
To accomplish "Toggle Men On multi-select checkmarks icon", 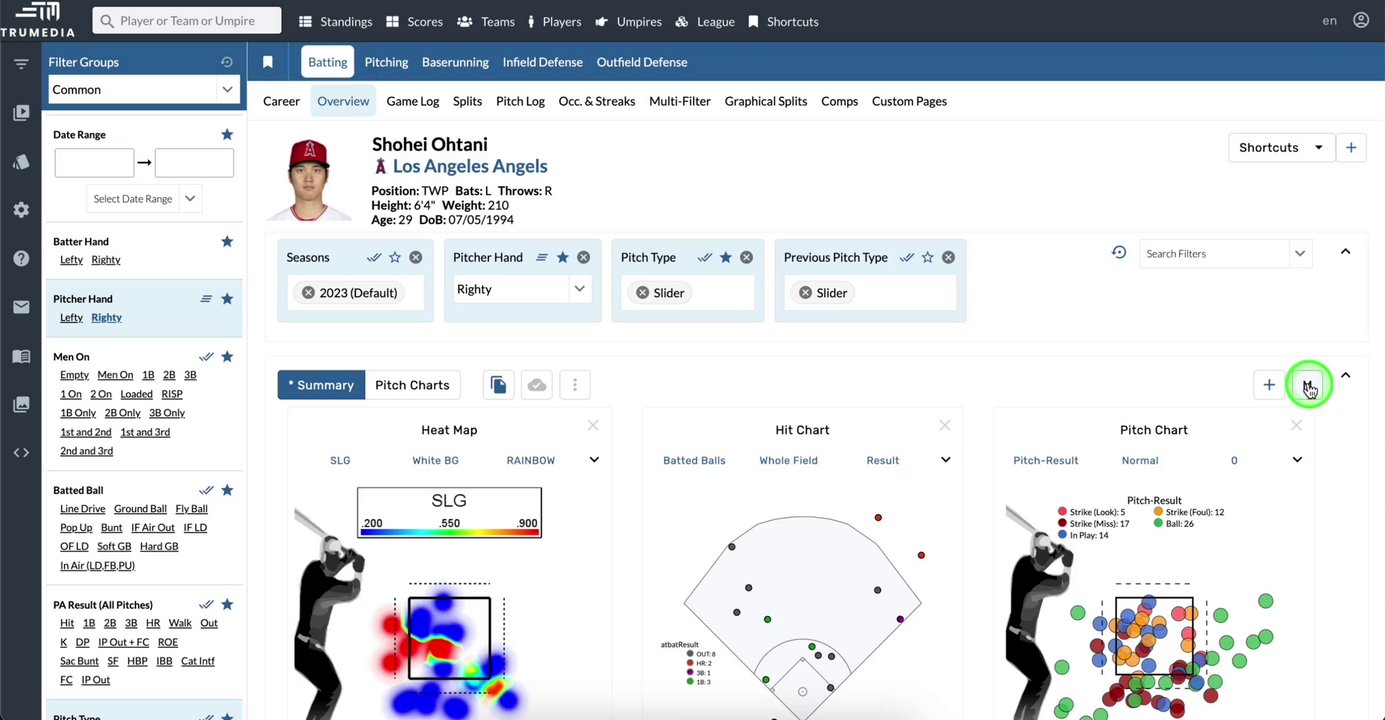I will pyautogui.click(x=206, y=356).
